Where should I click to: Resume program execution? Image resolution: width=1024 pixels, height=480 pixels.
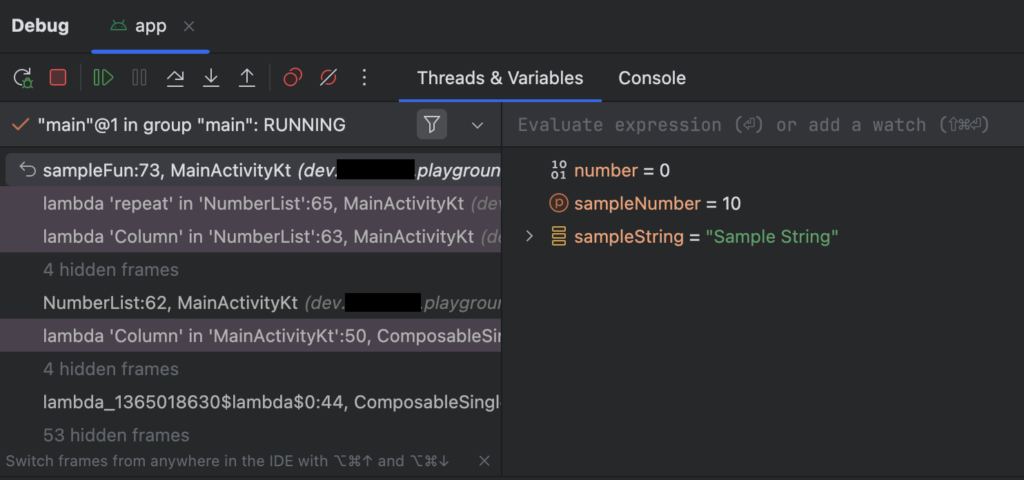pyautogui.click(x=103, y=78)
